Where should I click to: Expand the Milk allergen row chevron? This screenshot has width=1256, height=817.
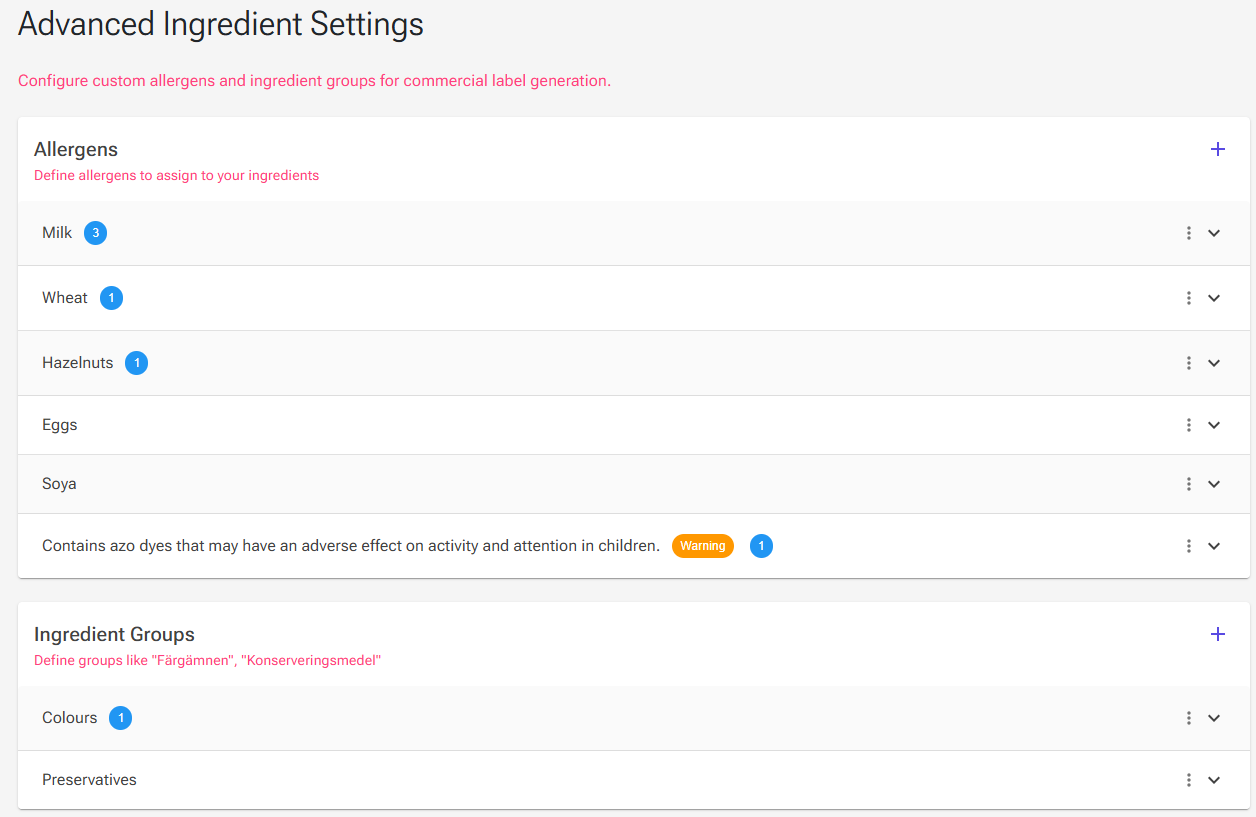1214,233
